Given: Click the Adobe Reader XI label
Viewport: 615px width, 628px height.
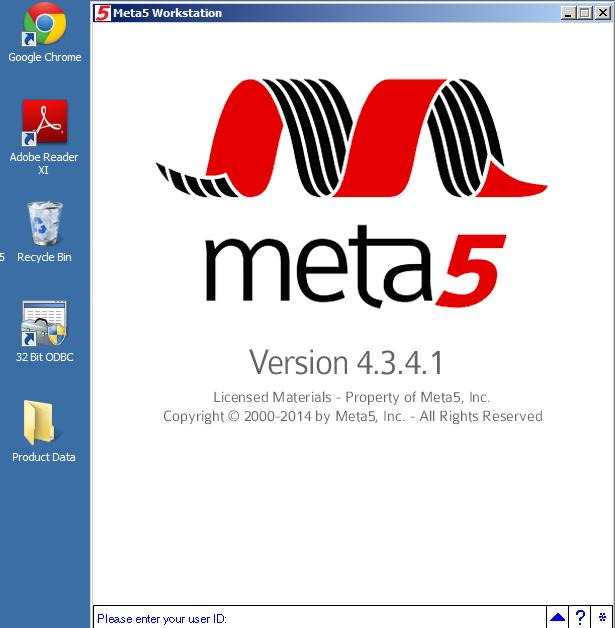Looking at the screenshot, I should click(44, 163).
